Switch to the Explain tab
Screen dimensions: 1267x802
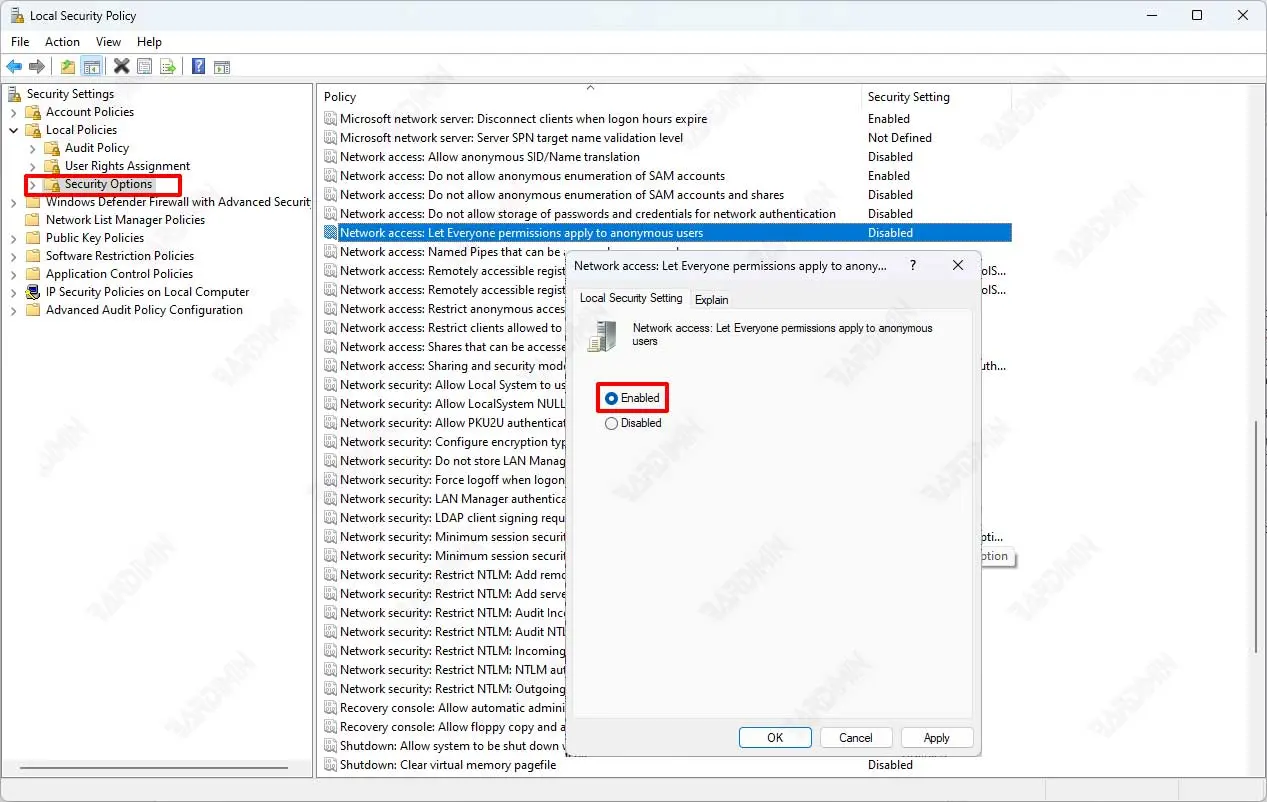tap(712, 299)
